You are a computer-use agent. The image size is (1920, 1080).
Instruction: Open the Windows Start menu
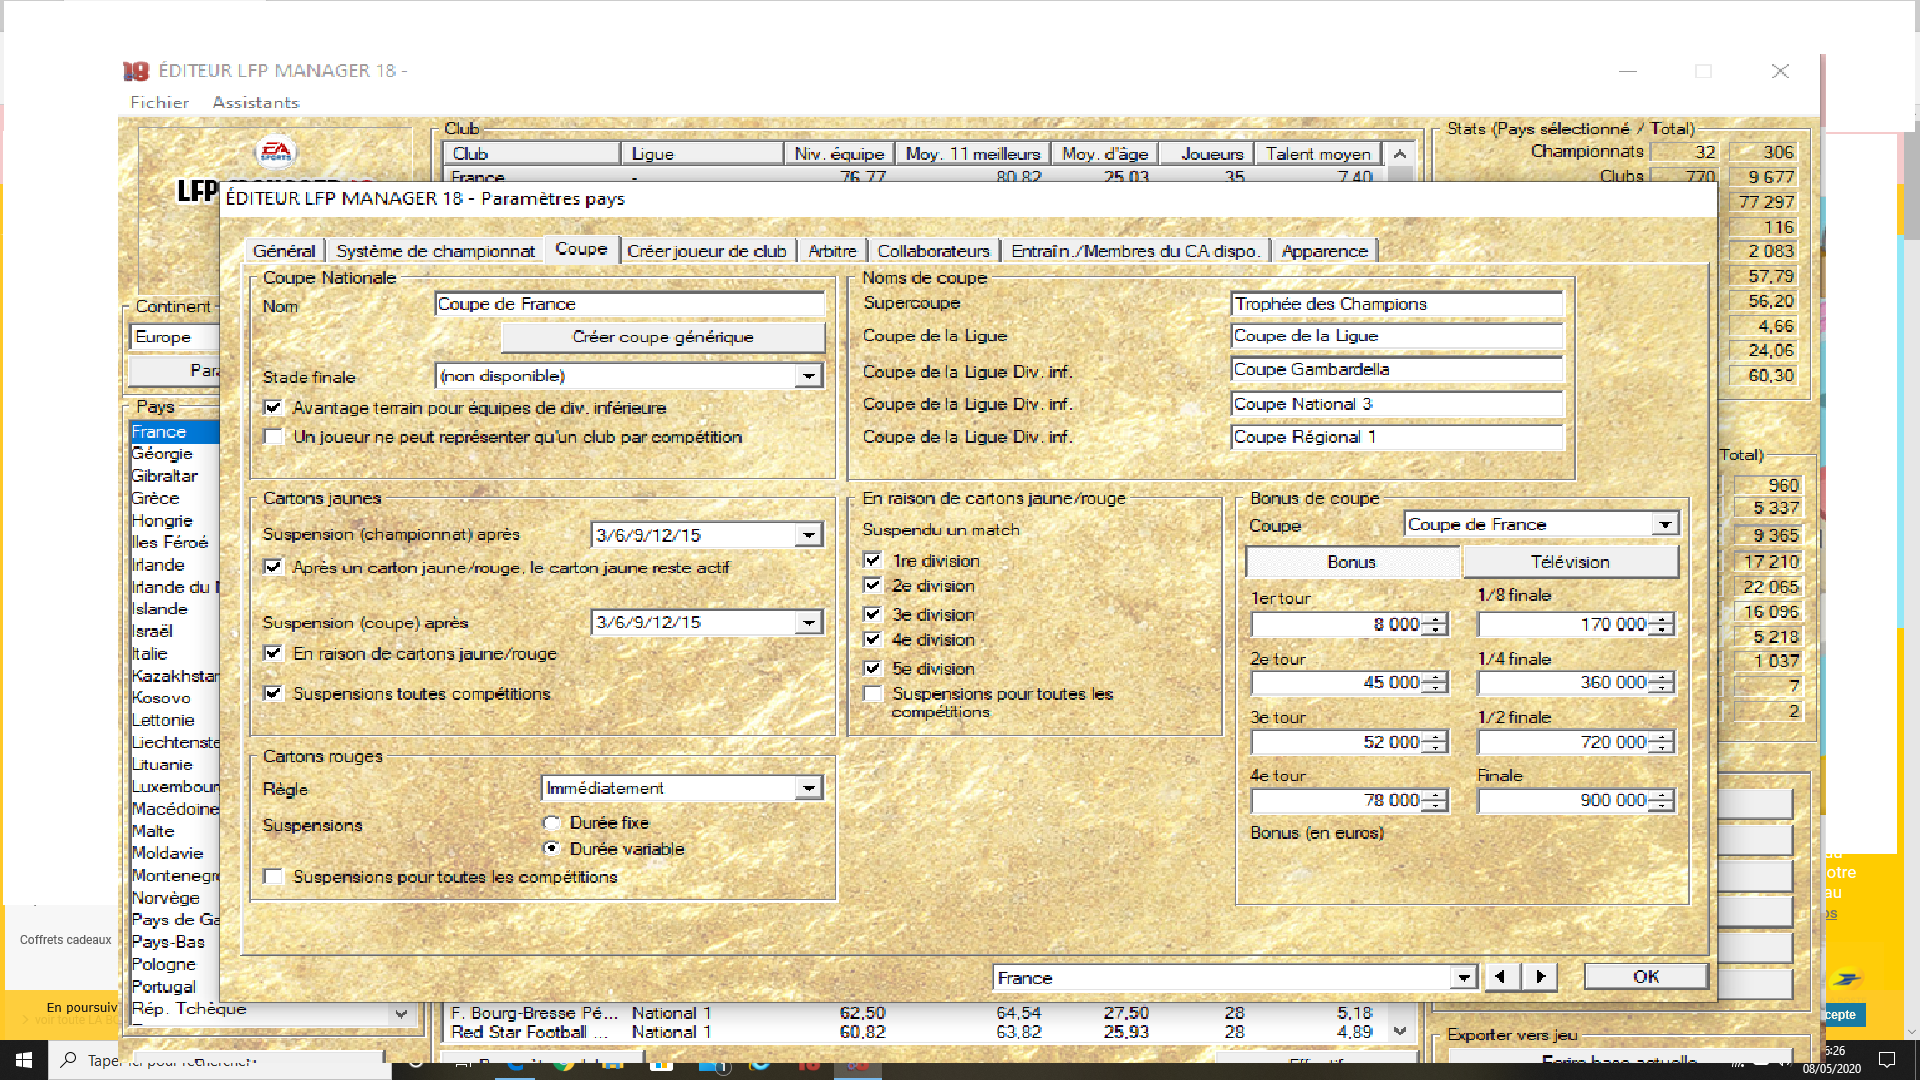click(24, 1059)
